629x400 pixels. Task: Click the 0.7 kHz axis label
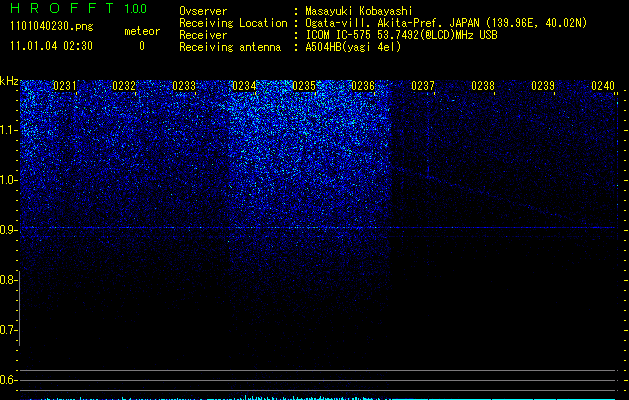tap(8, 330)
